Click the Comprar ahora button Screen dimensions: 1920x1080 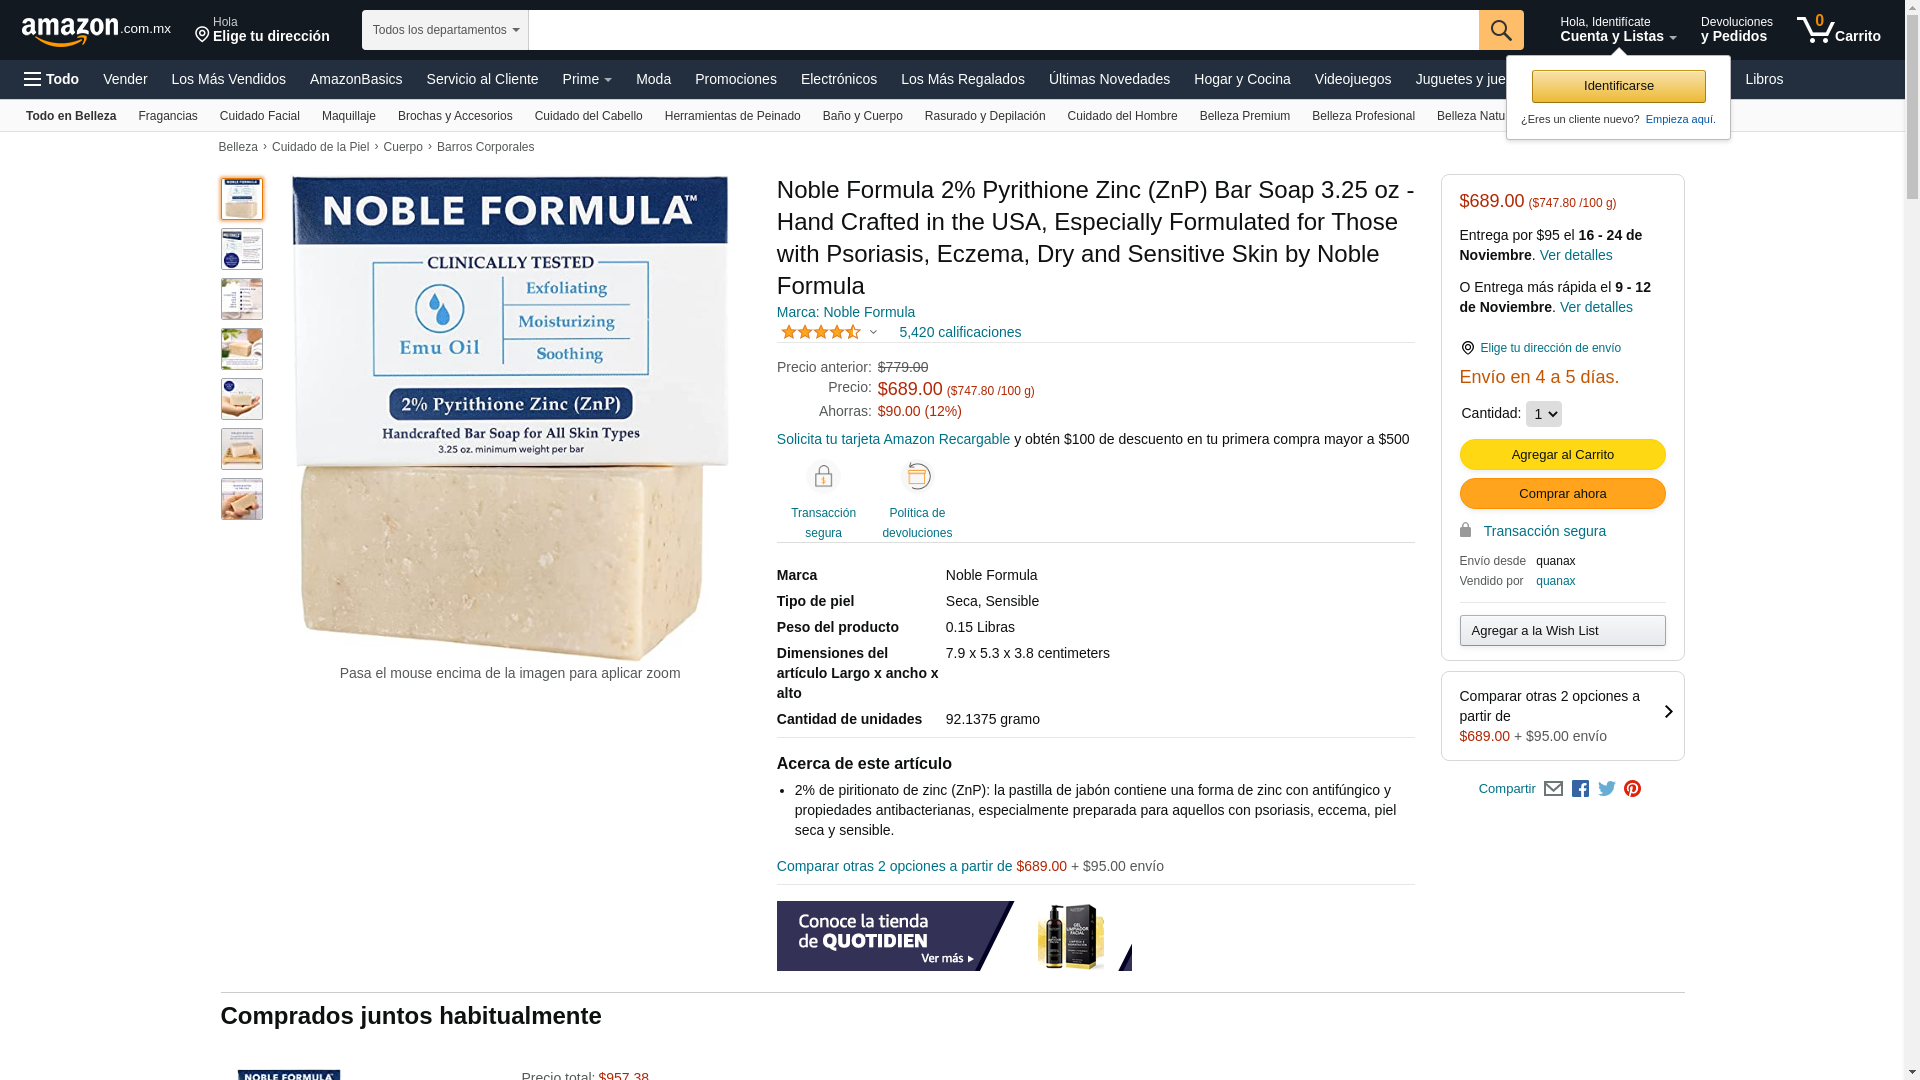pos(1562,494)
